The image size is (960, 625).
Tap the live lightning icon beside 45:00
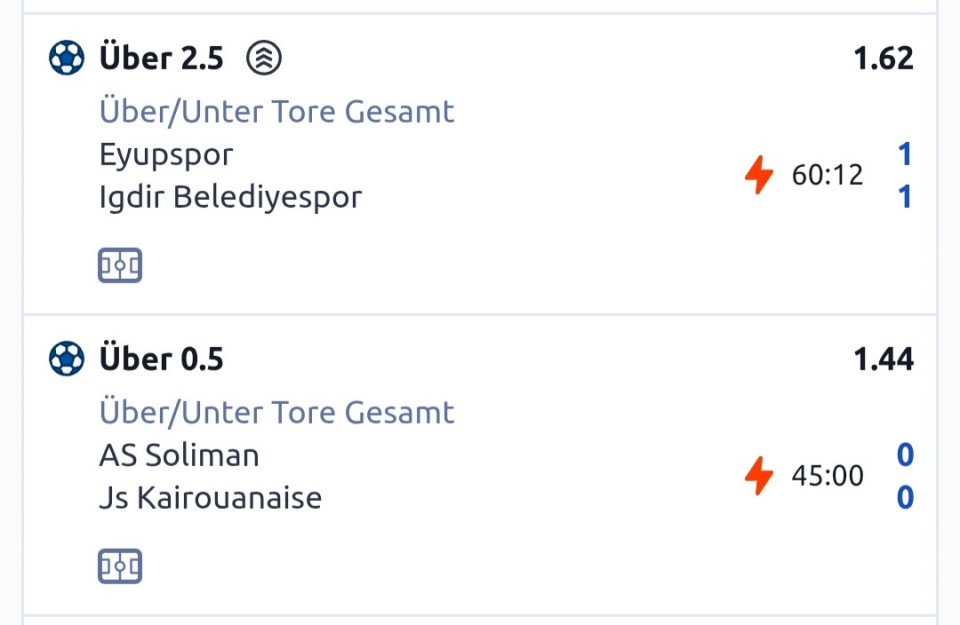coord(759,476)
